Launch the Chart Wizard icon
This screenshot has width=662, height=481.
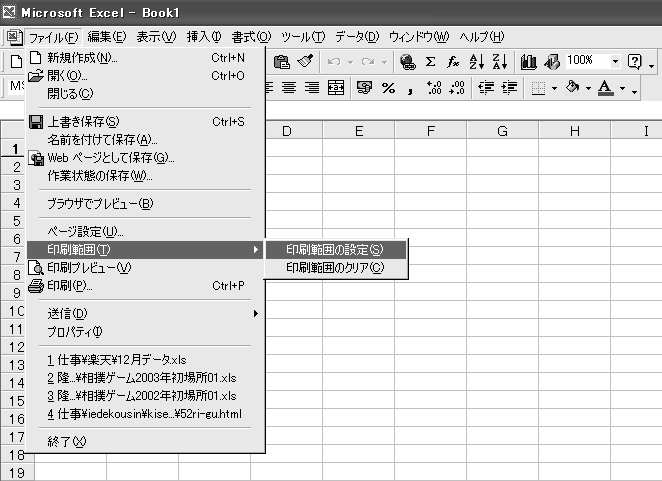(x=529, y=62)
